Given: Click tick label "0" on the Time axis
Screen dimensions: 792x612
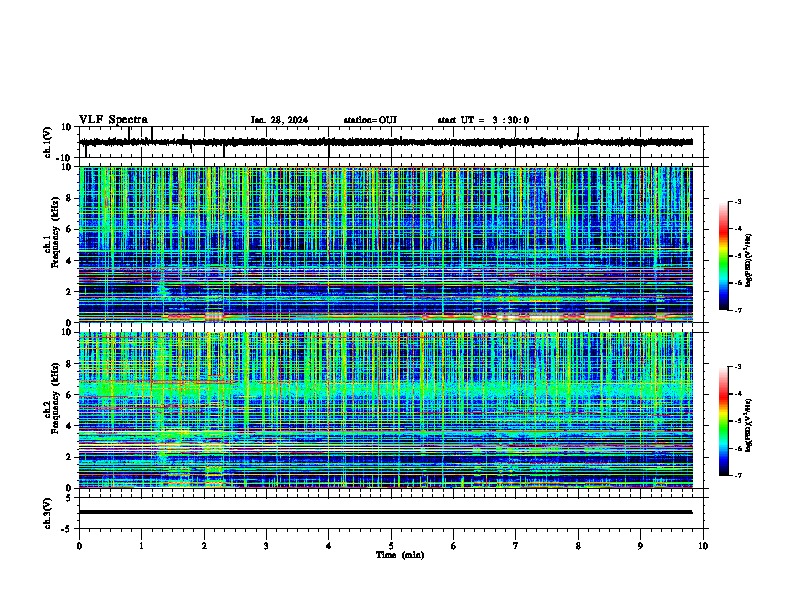Looking at the screenshot, I should (x=79, y=546).
